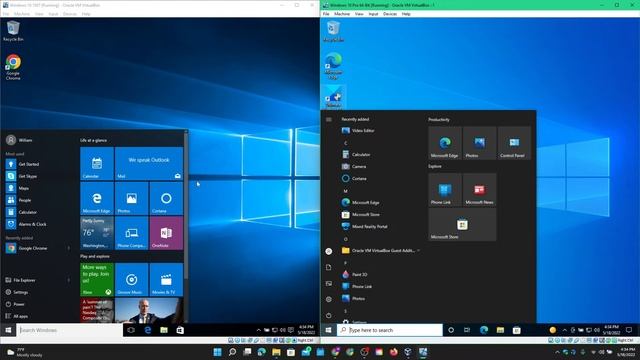Click left VM Start button
The width and height of the screenshot is (640, 360).
point(8,330)
